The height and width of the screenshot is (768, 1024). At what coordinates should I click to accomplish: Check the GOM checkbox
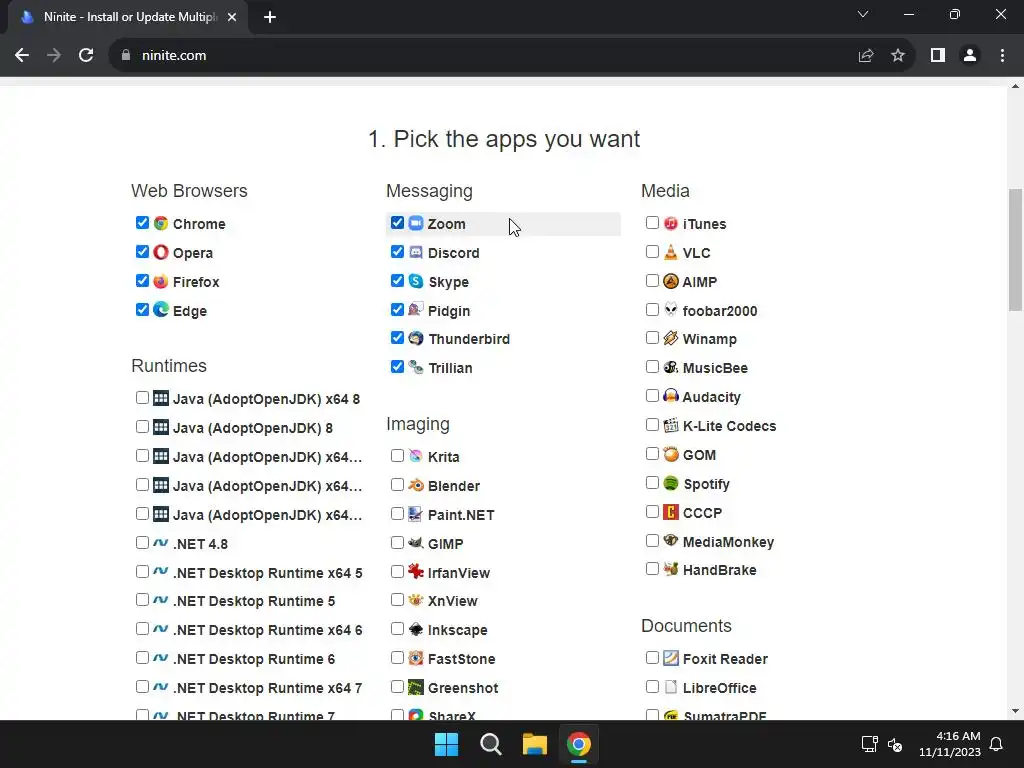[652, 453]
